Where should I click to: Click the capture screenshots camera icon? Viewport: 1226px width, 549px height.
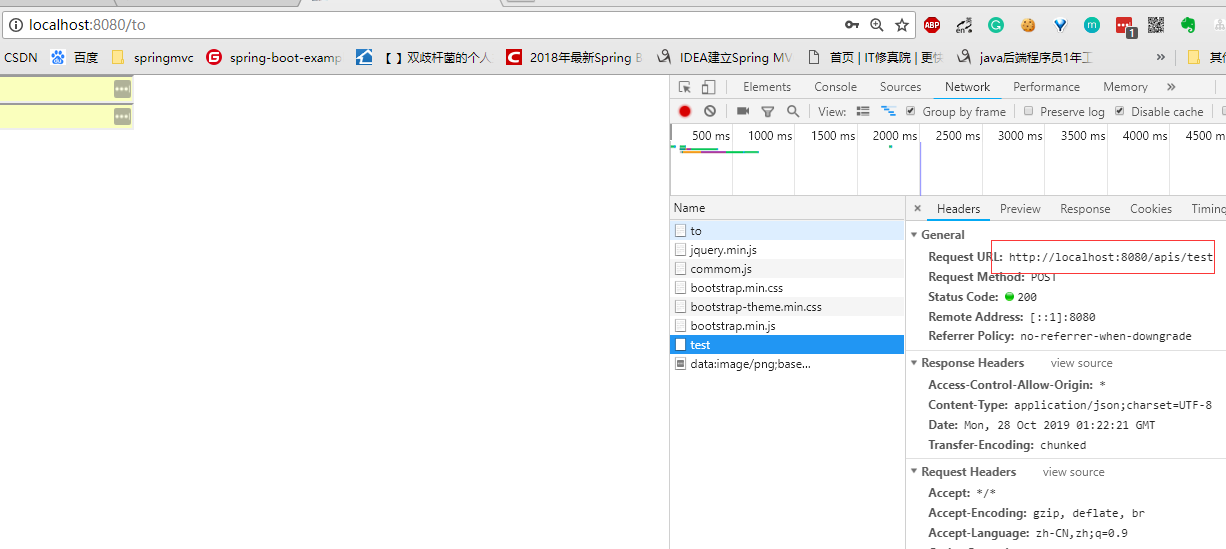743,112
